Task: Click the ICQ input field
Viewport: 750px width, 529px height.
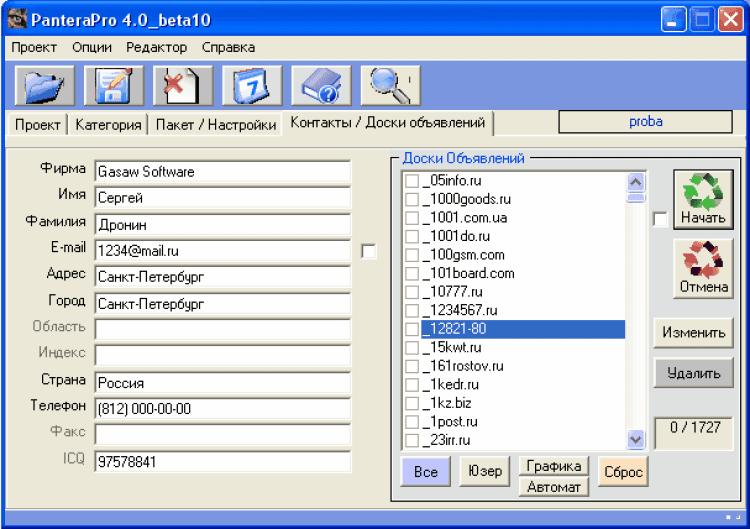Action: [223, 462]
